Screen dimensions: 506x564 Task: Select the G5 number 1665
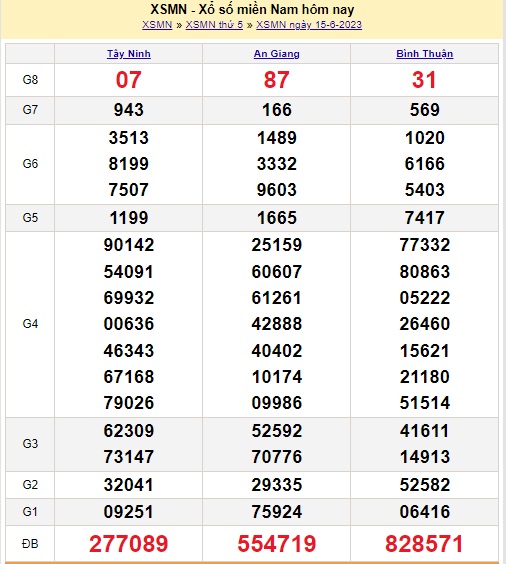[277, 218]
